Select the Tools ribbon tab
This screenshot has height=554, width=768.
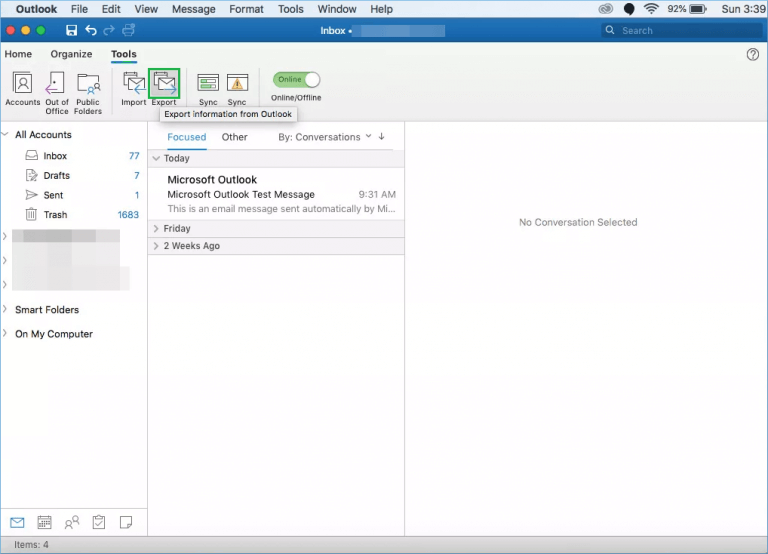(x=123, y=54)
